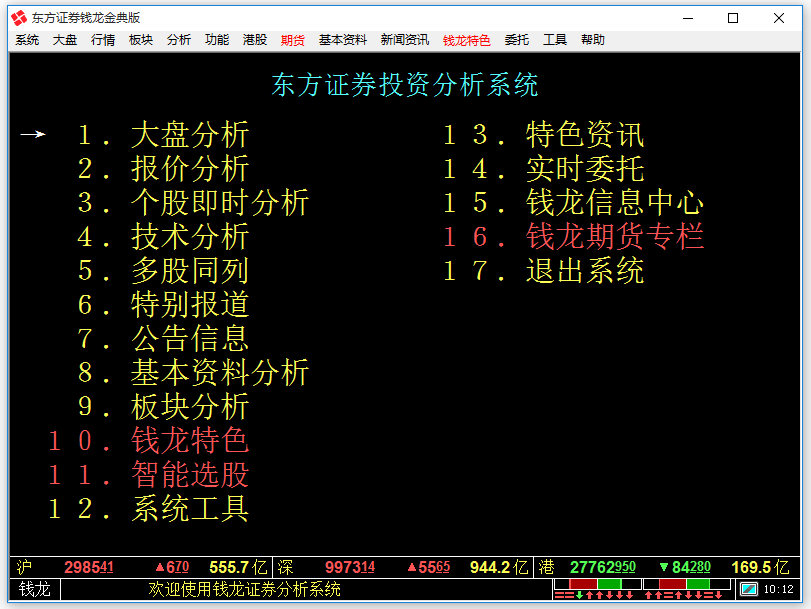Click the welcome message 欢迎使用钱龙证券分析系统

[x=244, y=589]
